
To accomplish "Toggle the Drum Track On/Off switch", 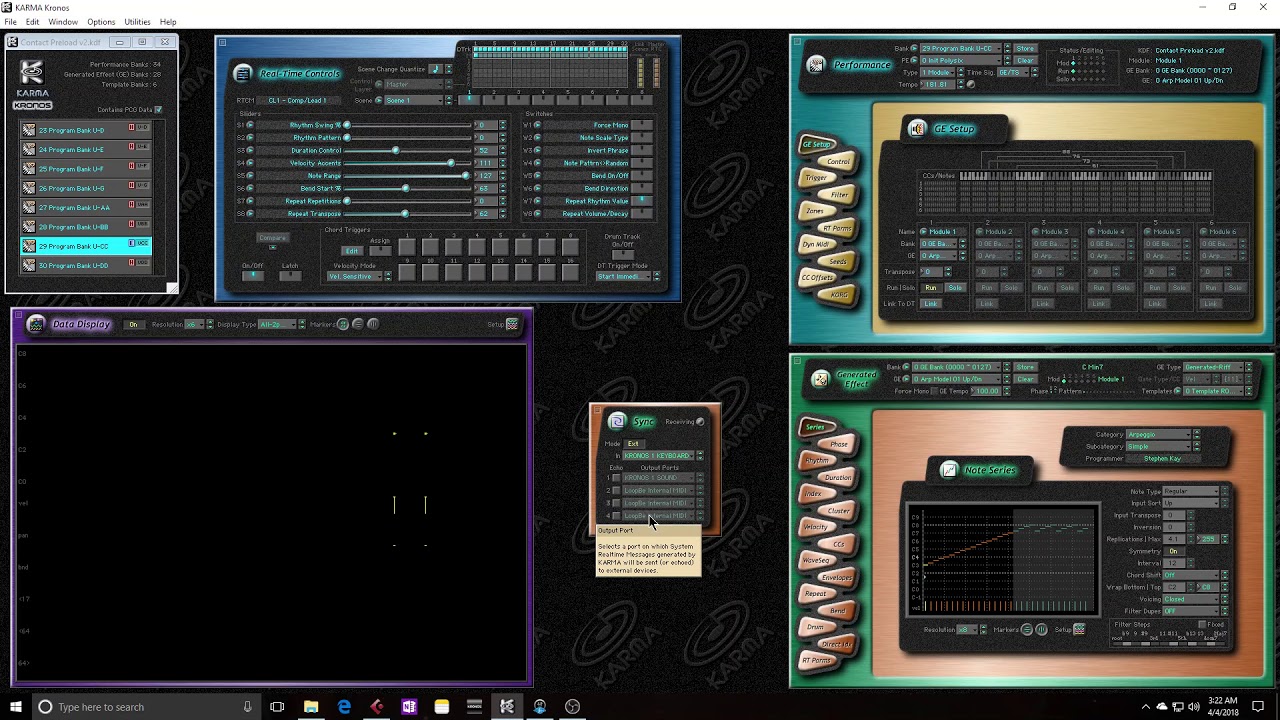I will coord(623,253).
